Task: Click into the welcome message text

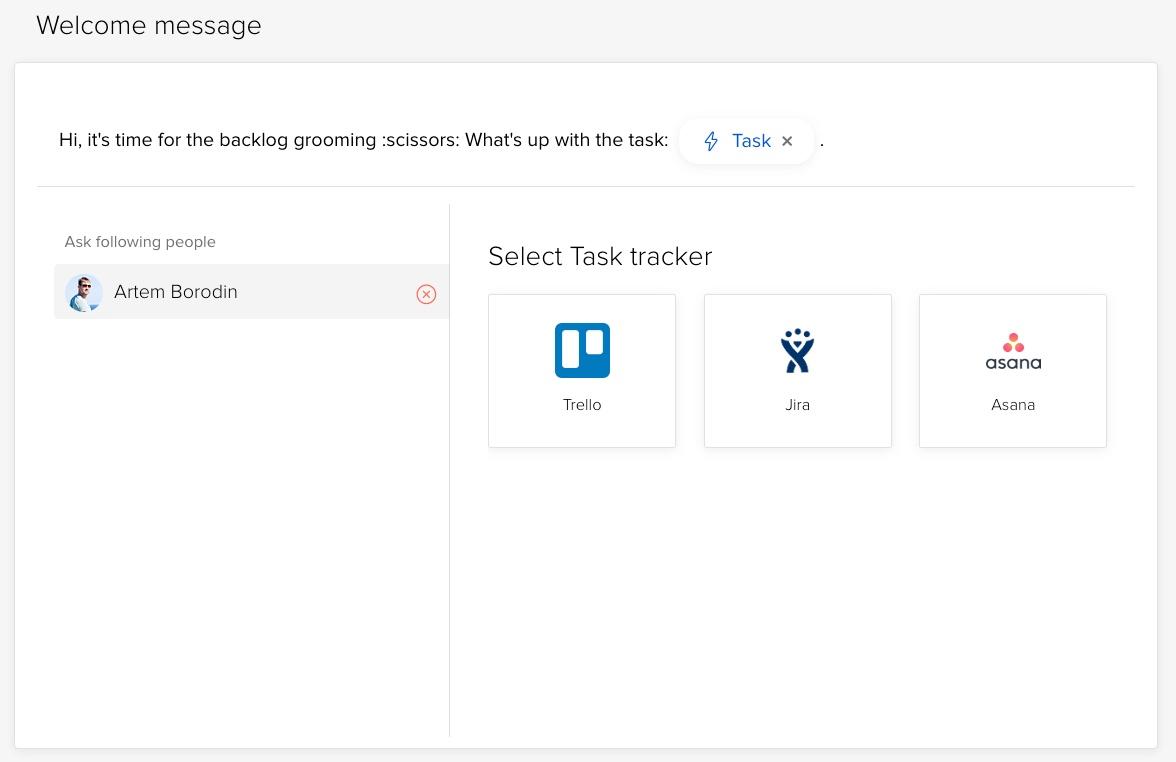Action: pyautogui.click(x=364, y=140)
